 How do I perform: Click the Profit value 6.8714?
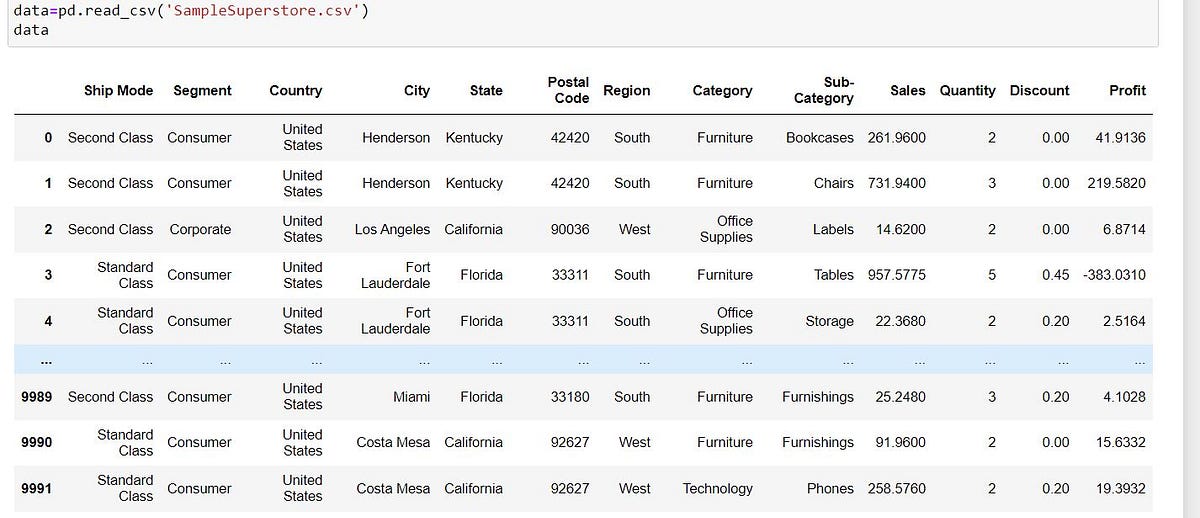tap(1125, 229)
